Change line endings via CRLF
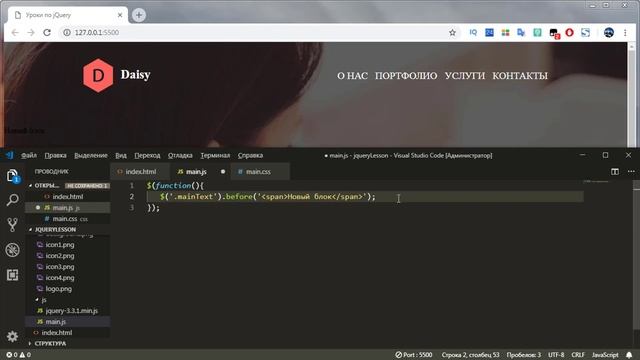Screen dimensions: 640x360 (x=578, y=355)
